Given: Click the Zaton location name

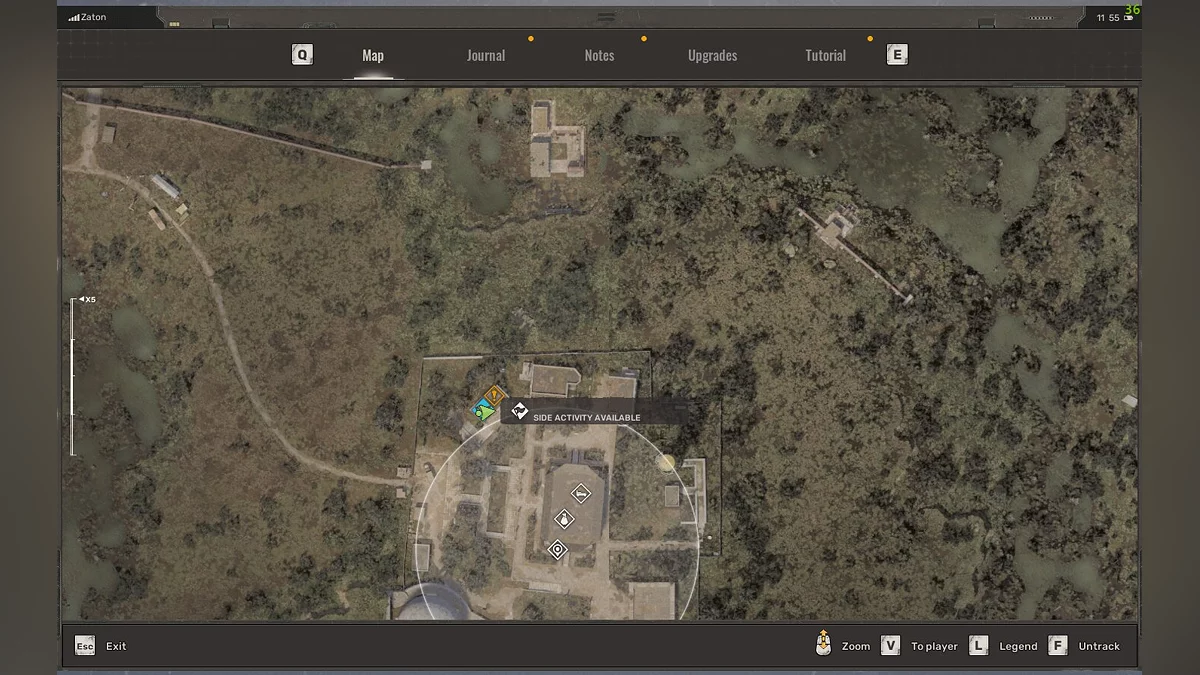Looking at the screenshot, I should pos(93,17).
